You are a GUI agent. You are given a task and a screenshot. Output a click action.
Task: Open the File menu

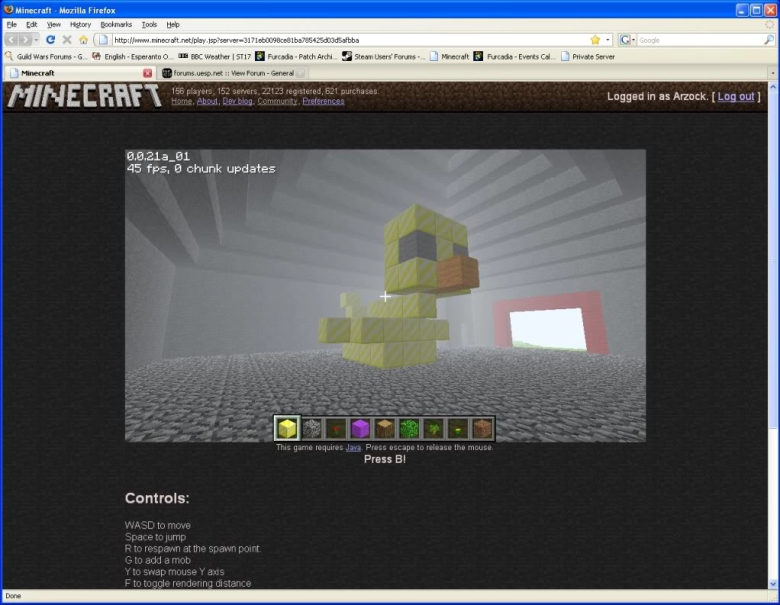[11, 24]
